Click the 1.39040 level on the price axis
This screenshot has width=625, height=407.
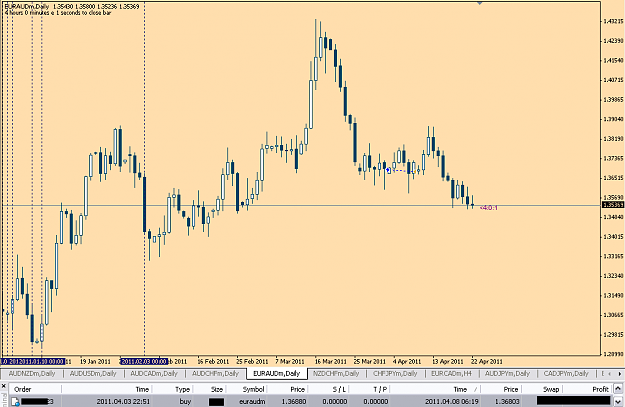tap(613, 119)
